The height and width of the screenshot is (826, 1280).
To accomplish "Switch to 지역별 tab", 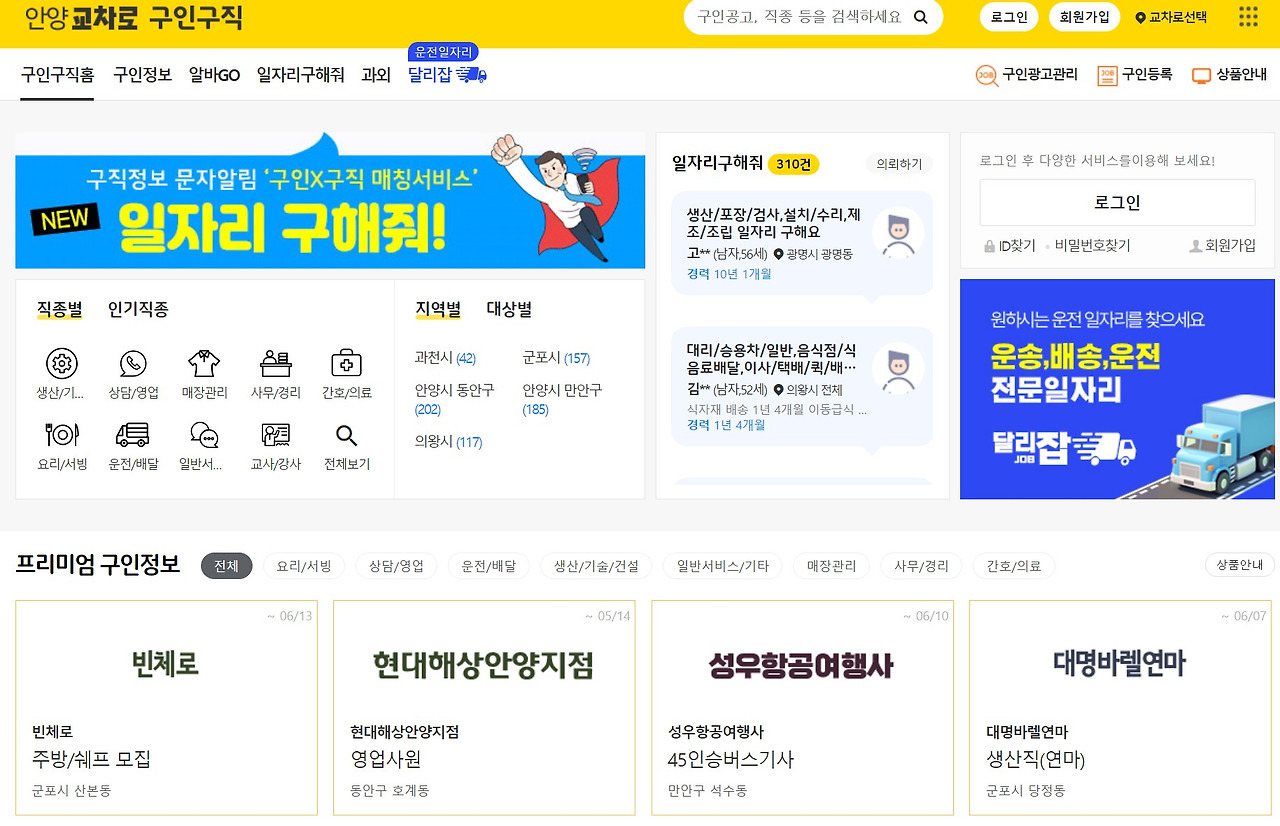I will (438, 309).
